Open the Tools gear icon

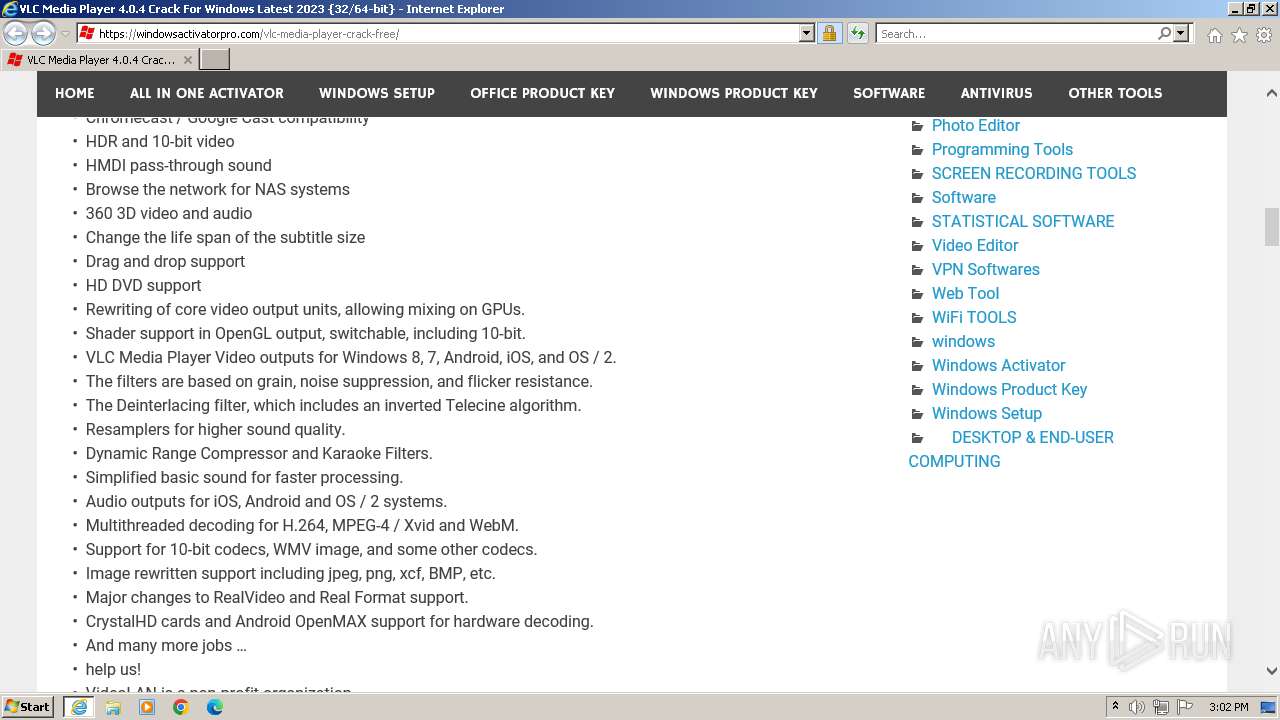pyautogui.click(x=1264, y=35)
